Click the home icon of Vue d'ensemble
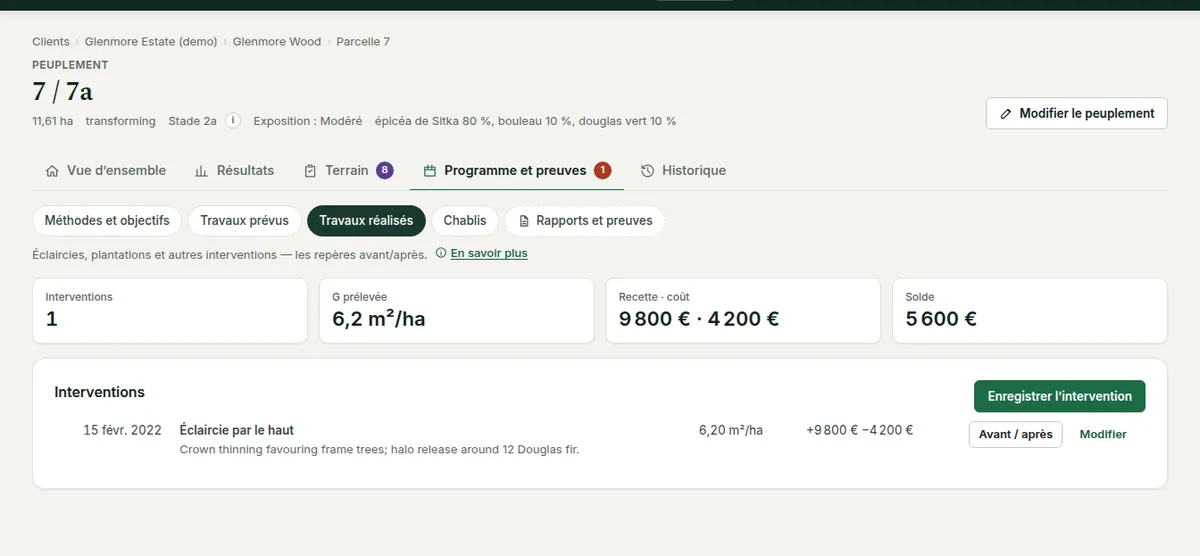This screenshot has width=1200, height=556. (x=52, y=171)
